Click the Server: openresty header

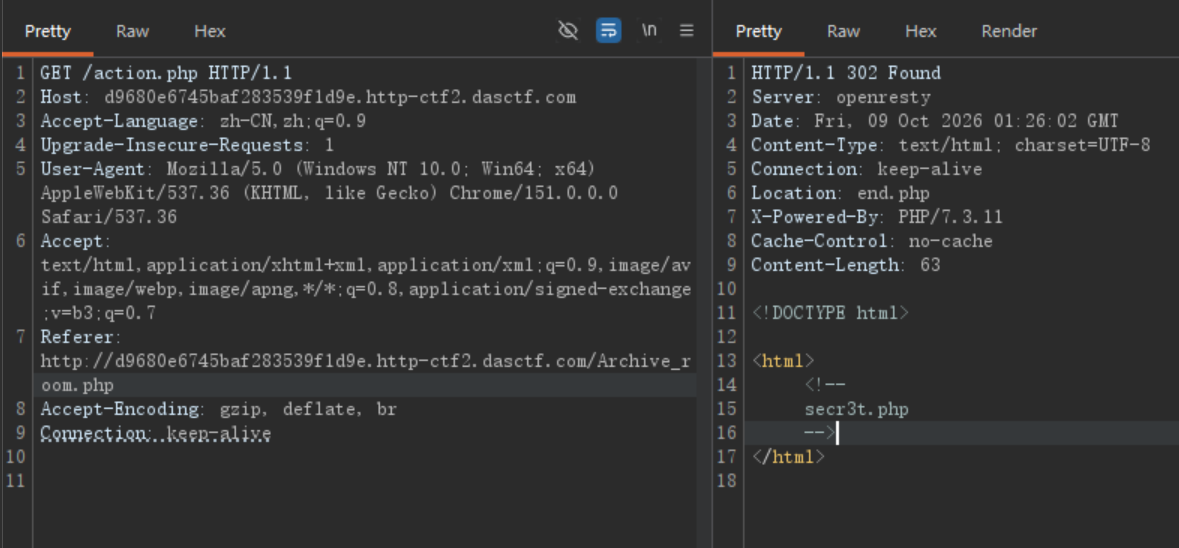(x=841, y=97)
